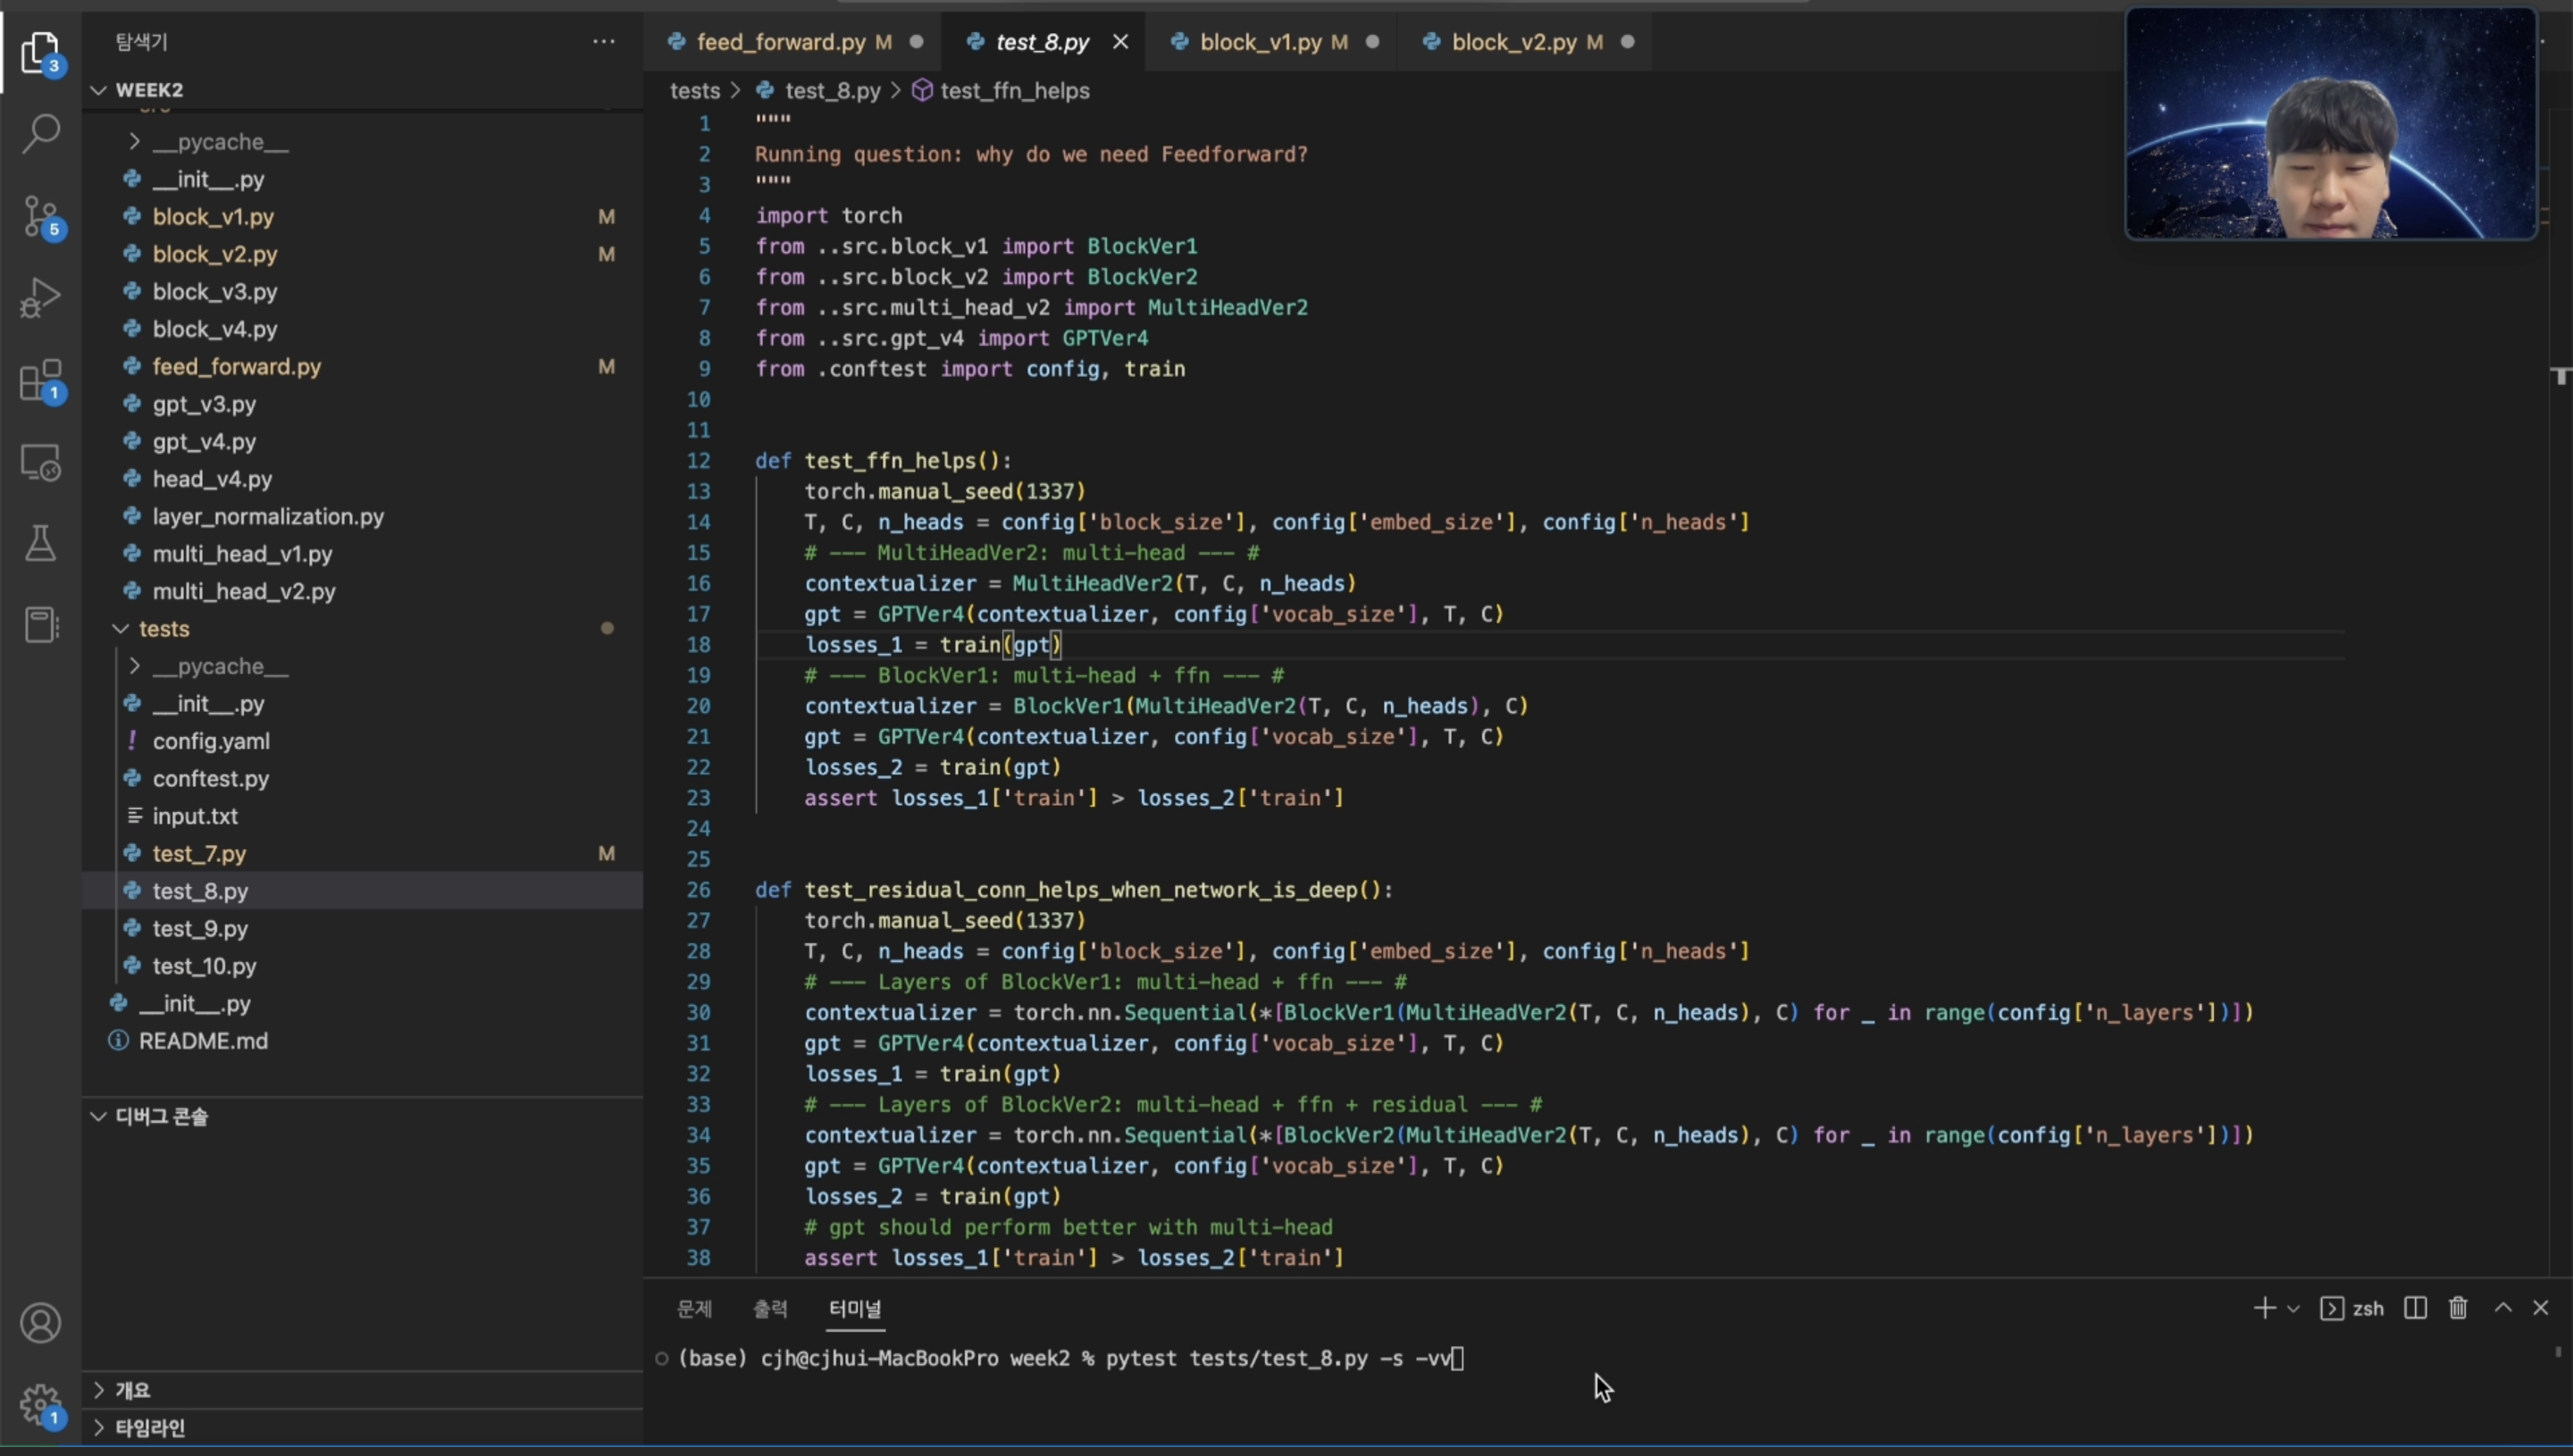Kill terminal with the trash icon
The image size is (2573, 1456).
[x=2458, y=1308]
